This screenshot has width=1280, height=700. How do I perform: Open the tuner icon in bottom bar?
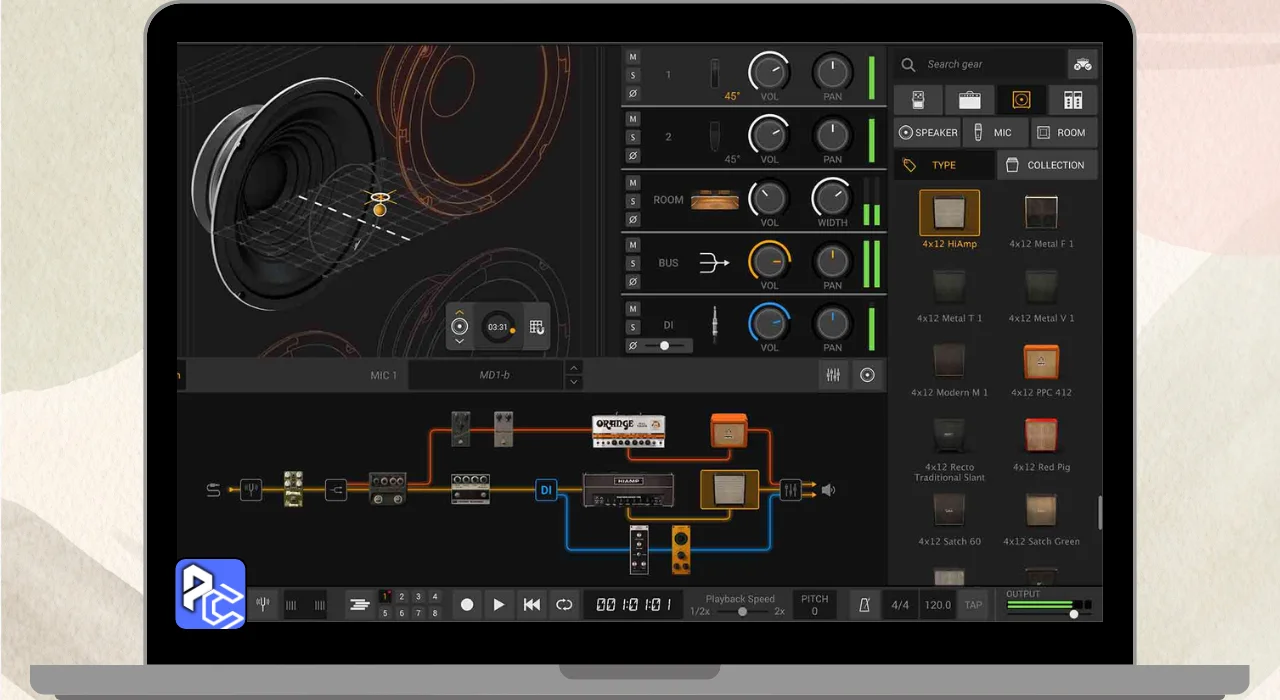click(263, 604)
